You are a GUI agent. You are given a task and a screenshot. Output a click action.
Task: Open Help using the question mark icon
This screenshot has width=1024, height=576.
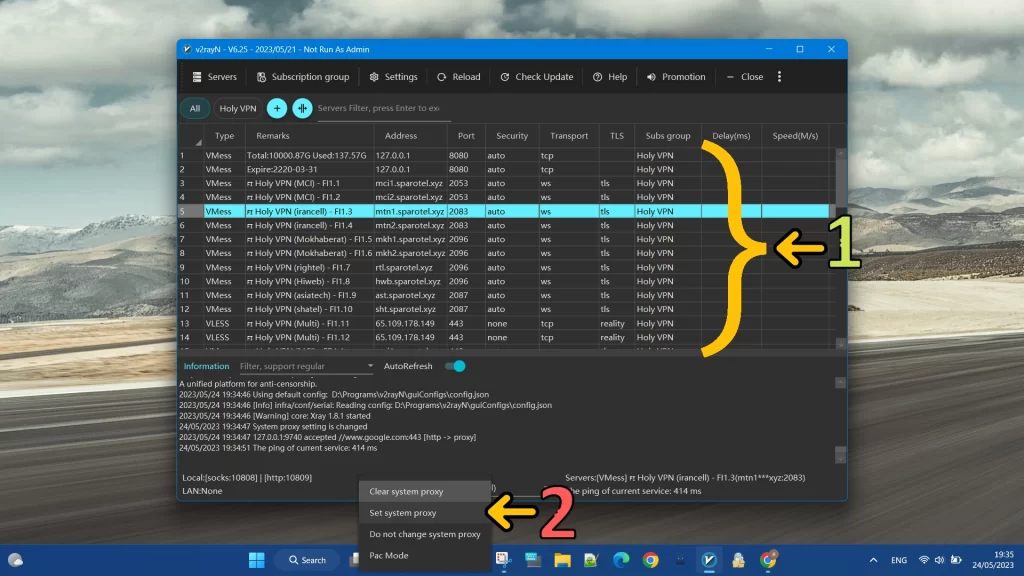pos(597,76)
